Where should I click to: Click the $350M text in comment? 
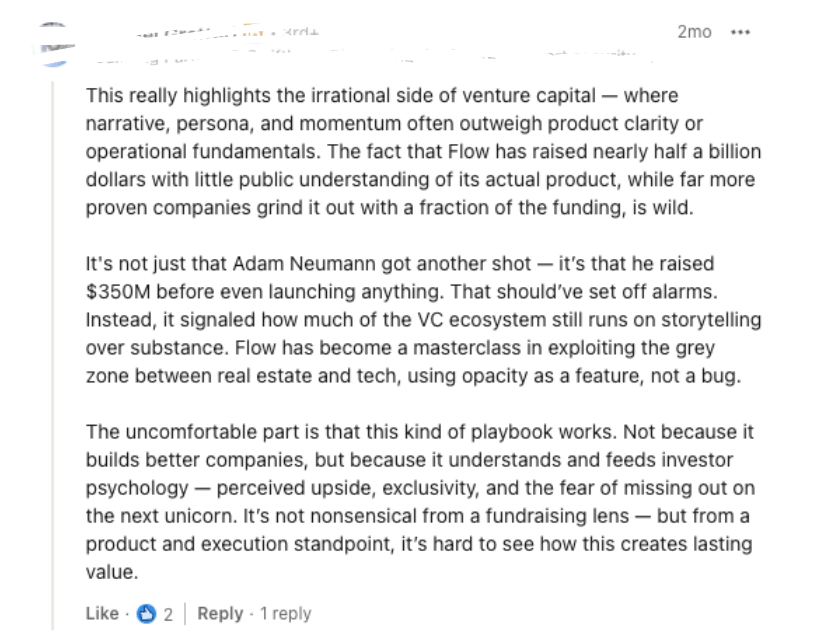click(118, 292)
